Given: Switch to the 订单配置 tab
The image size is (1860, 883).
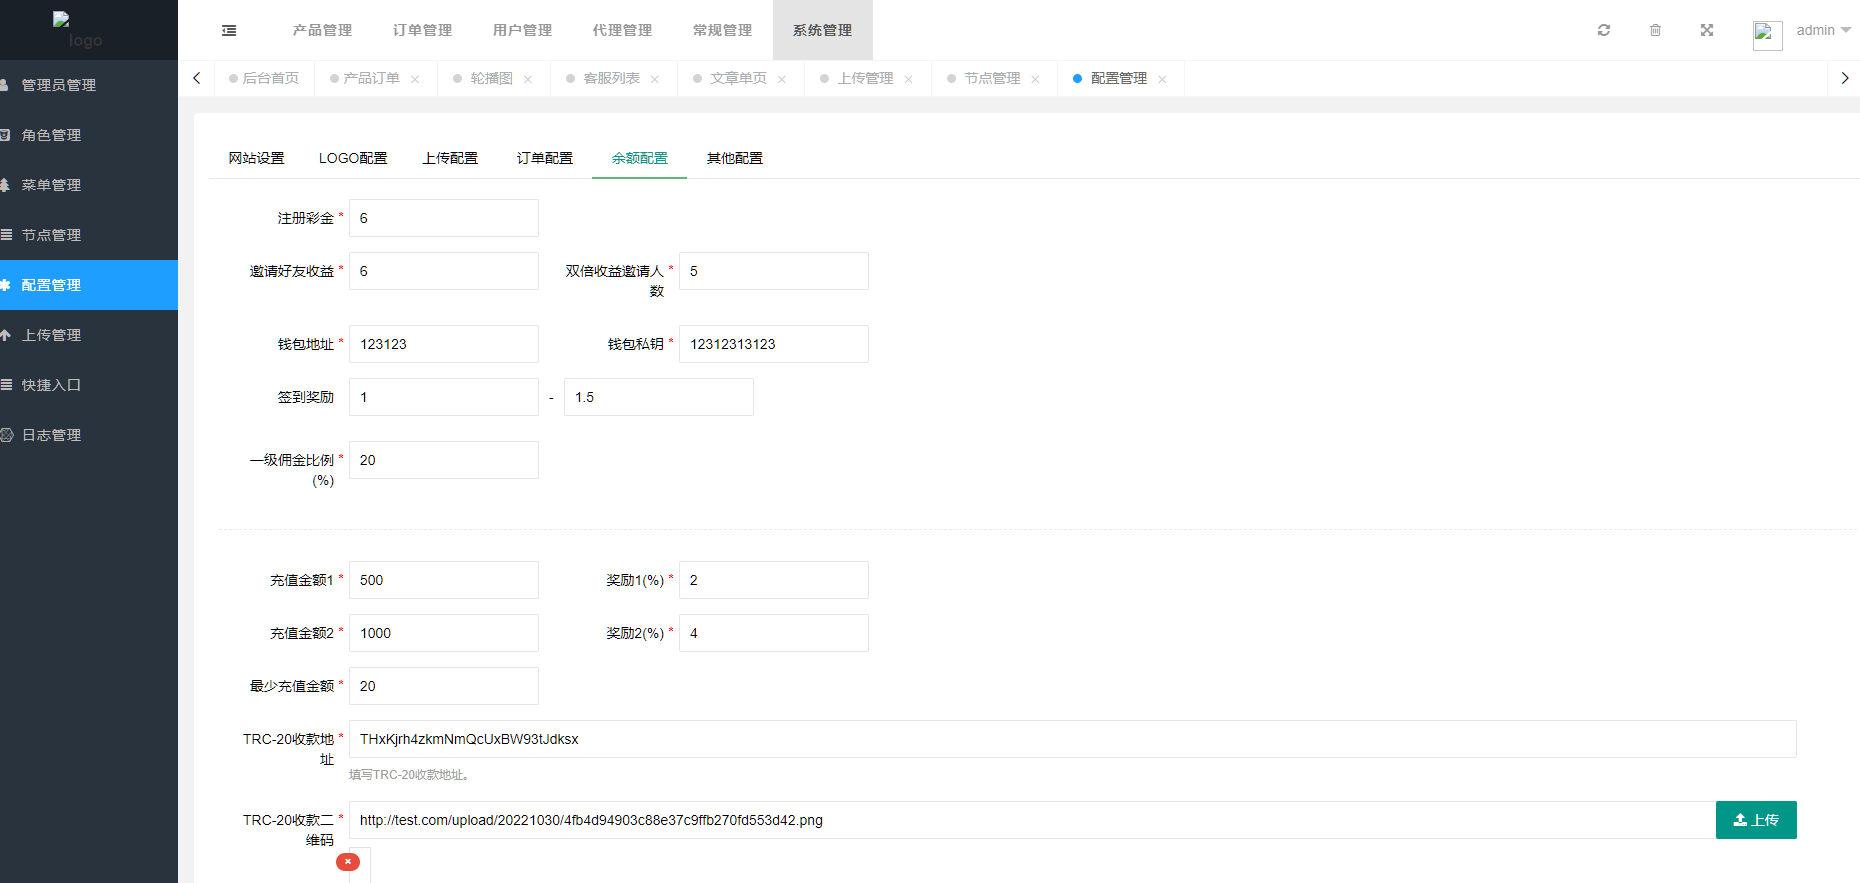Looking at the screenshot, I should coord(544,158).
